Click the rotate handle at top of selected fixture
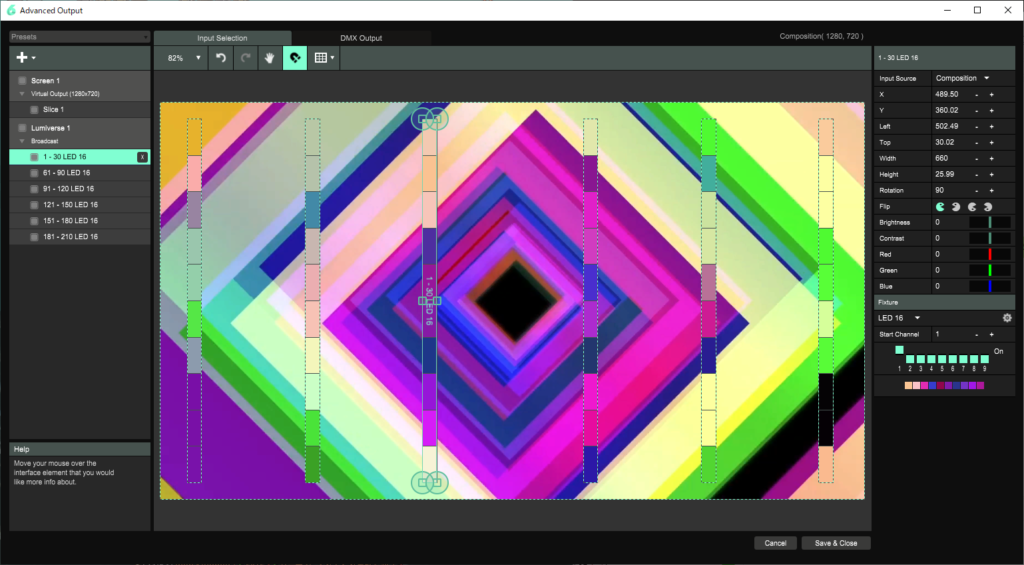The height and width of the screenshot is (565, 1024). pos(429,119)
